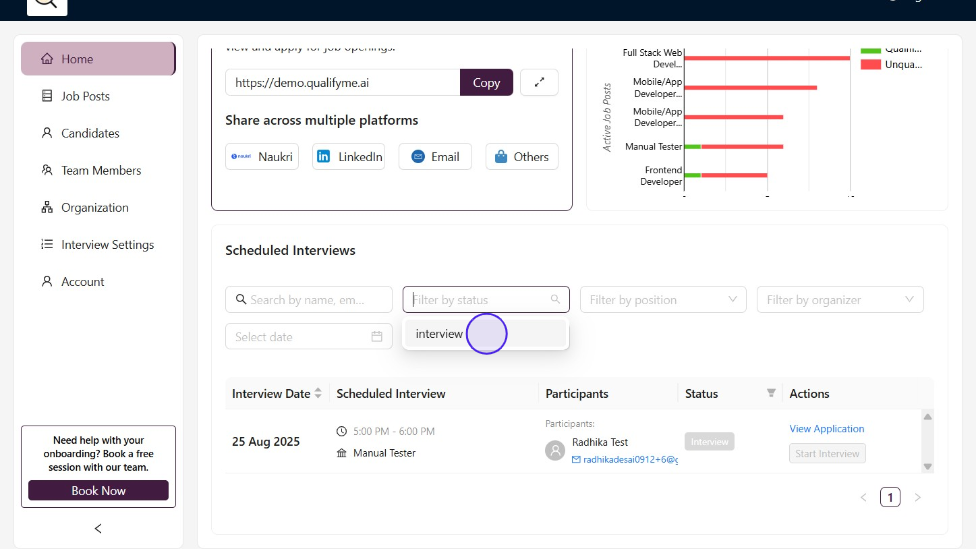This screenshot has height=550, width=976.
Task: Click the Status column filter icon
Action: (771, 394)
